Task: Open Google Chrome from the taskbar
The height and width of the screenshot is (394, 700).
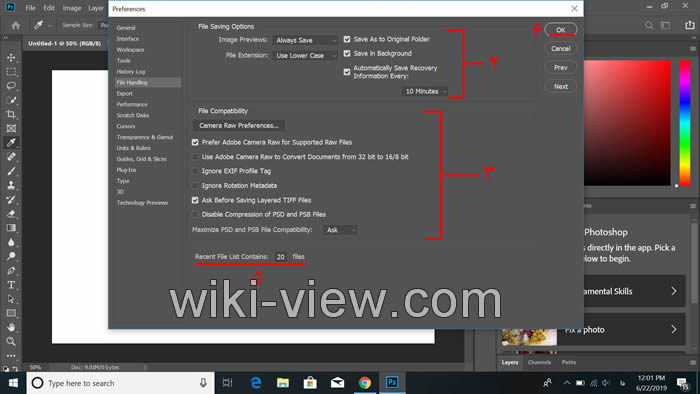Action: coord(365,383)
